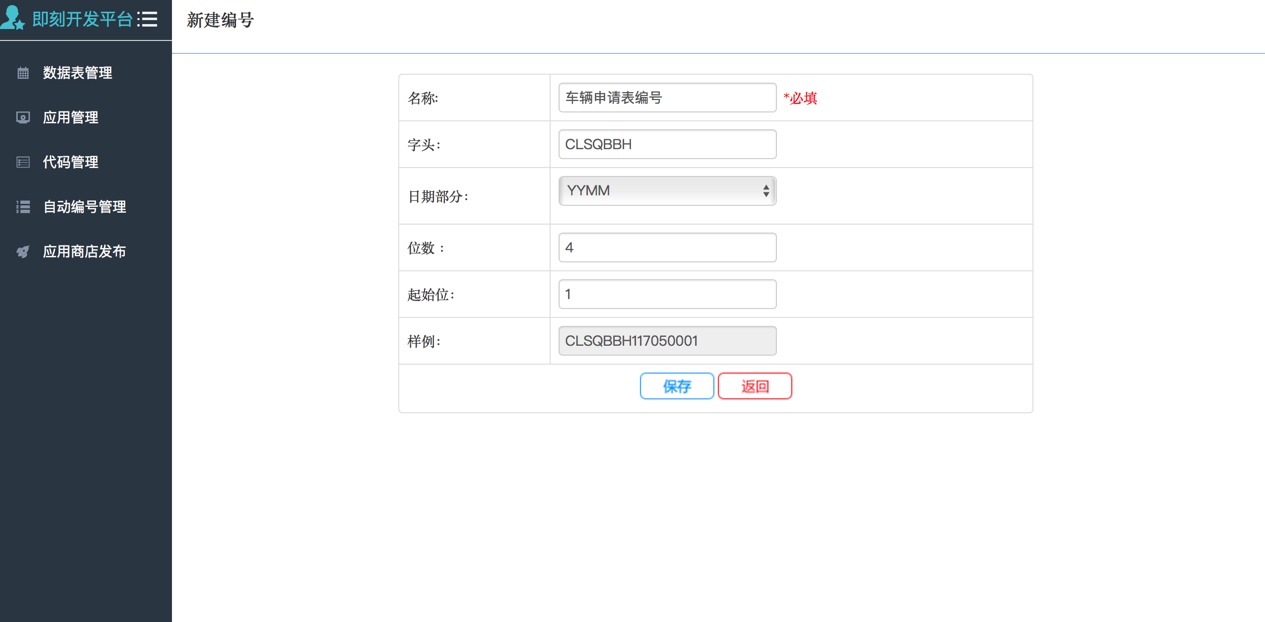
Task: Toggle the sidebar hamburger menu icon
Action: pyautogui.click(x=148, y=19)
